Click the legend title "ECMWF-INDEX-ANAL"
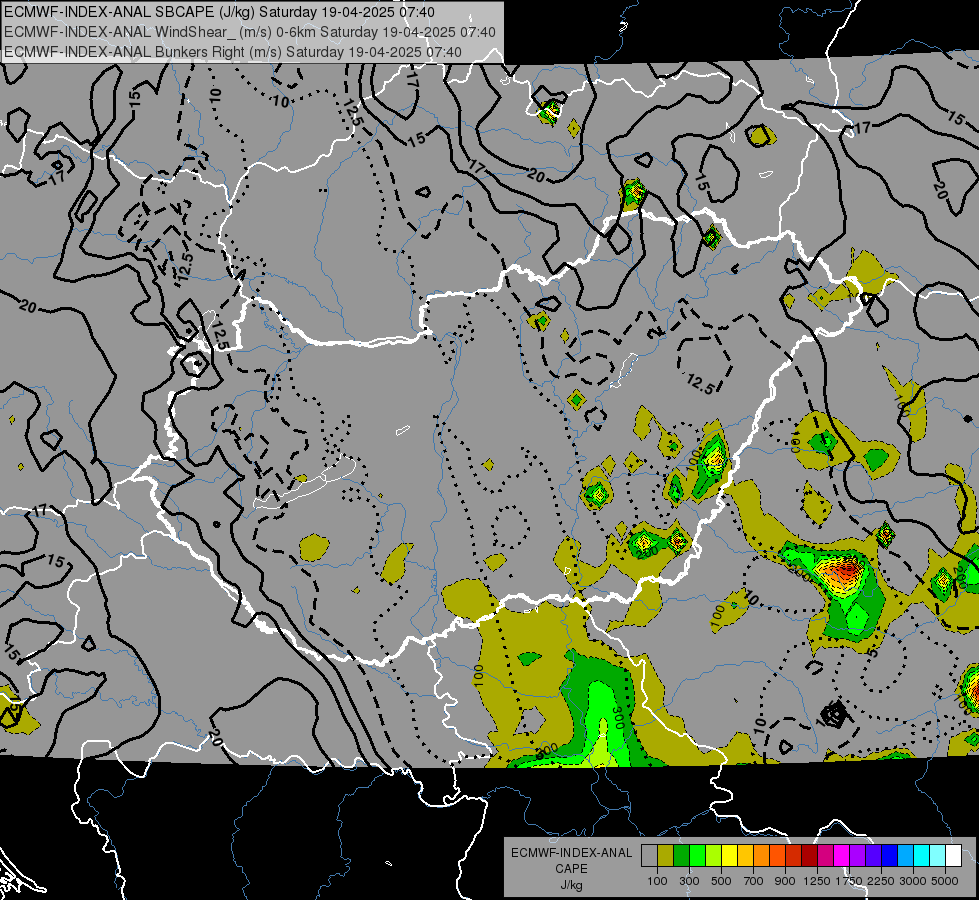Screen dimensions: 979x900 click(x=572, y=853)
